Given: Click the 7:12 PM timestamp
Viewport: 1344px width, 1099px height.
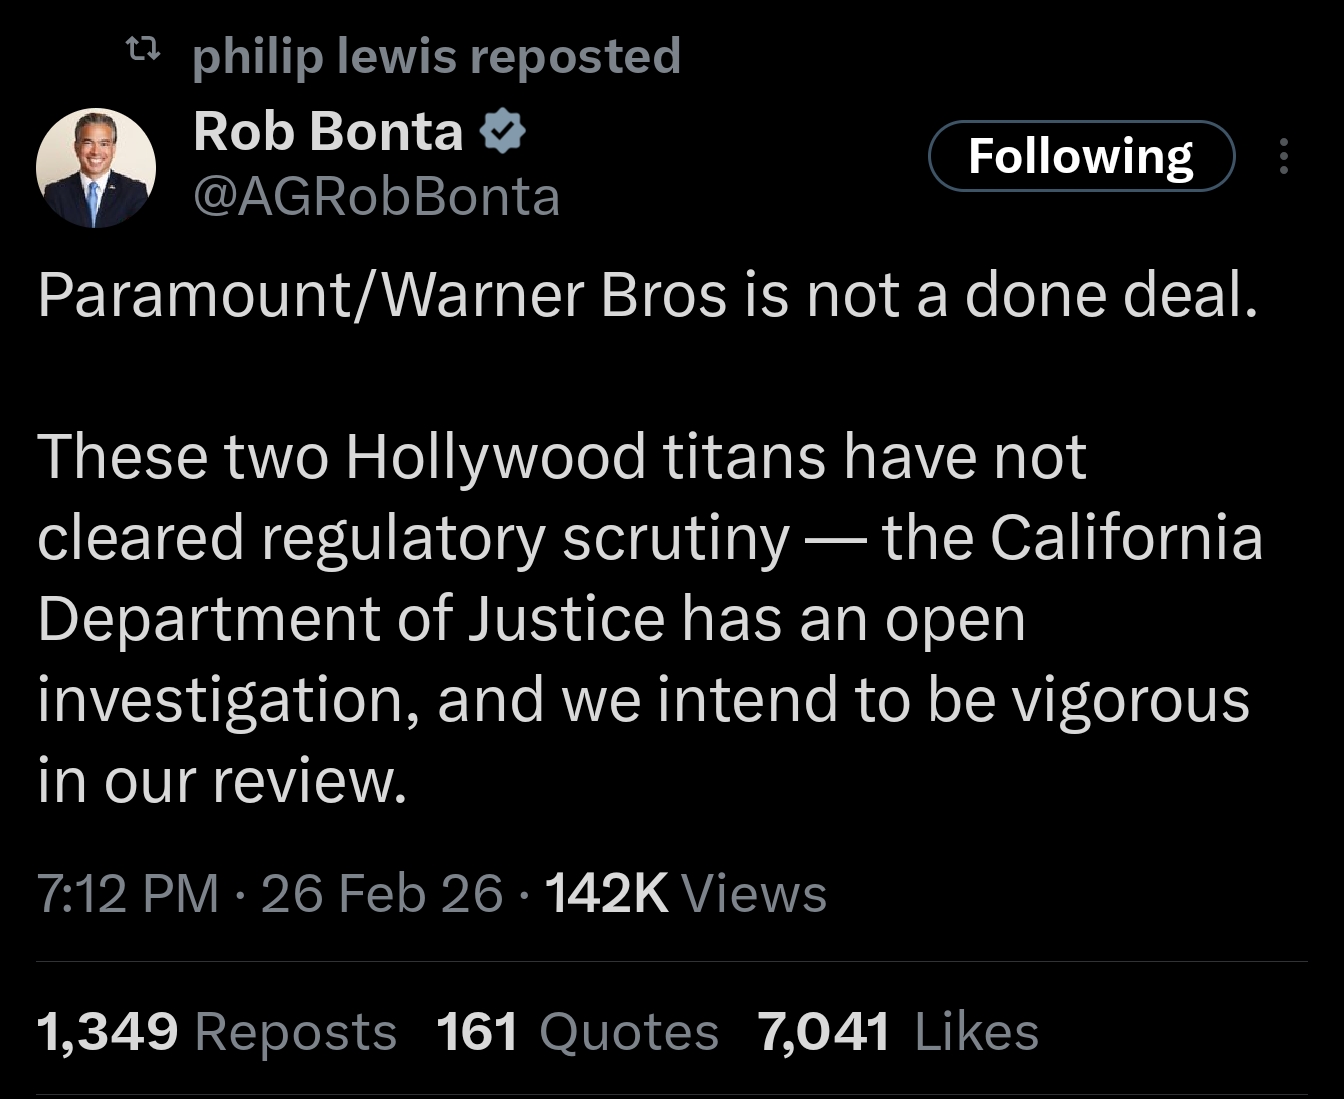Looking at the screenshot, I should click(128, 893).
